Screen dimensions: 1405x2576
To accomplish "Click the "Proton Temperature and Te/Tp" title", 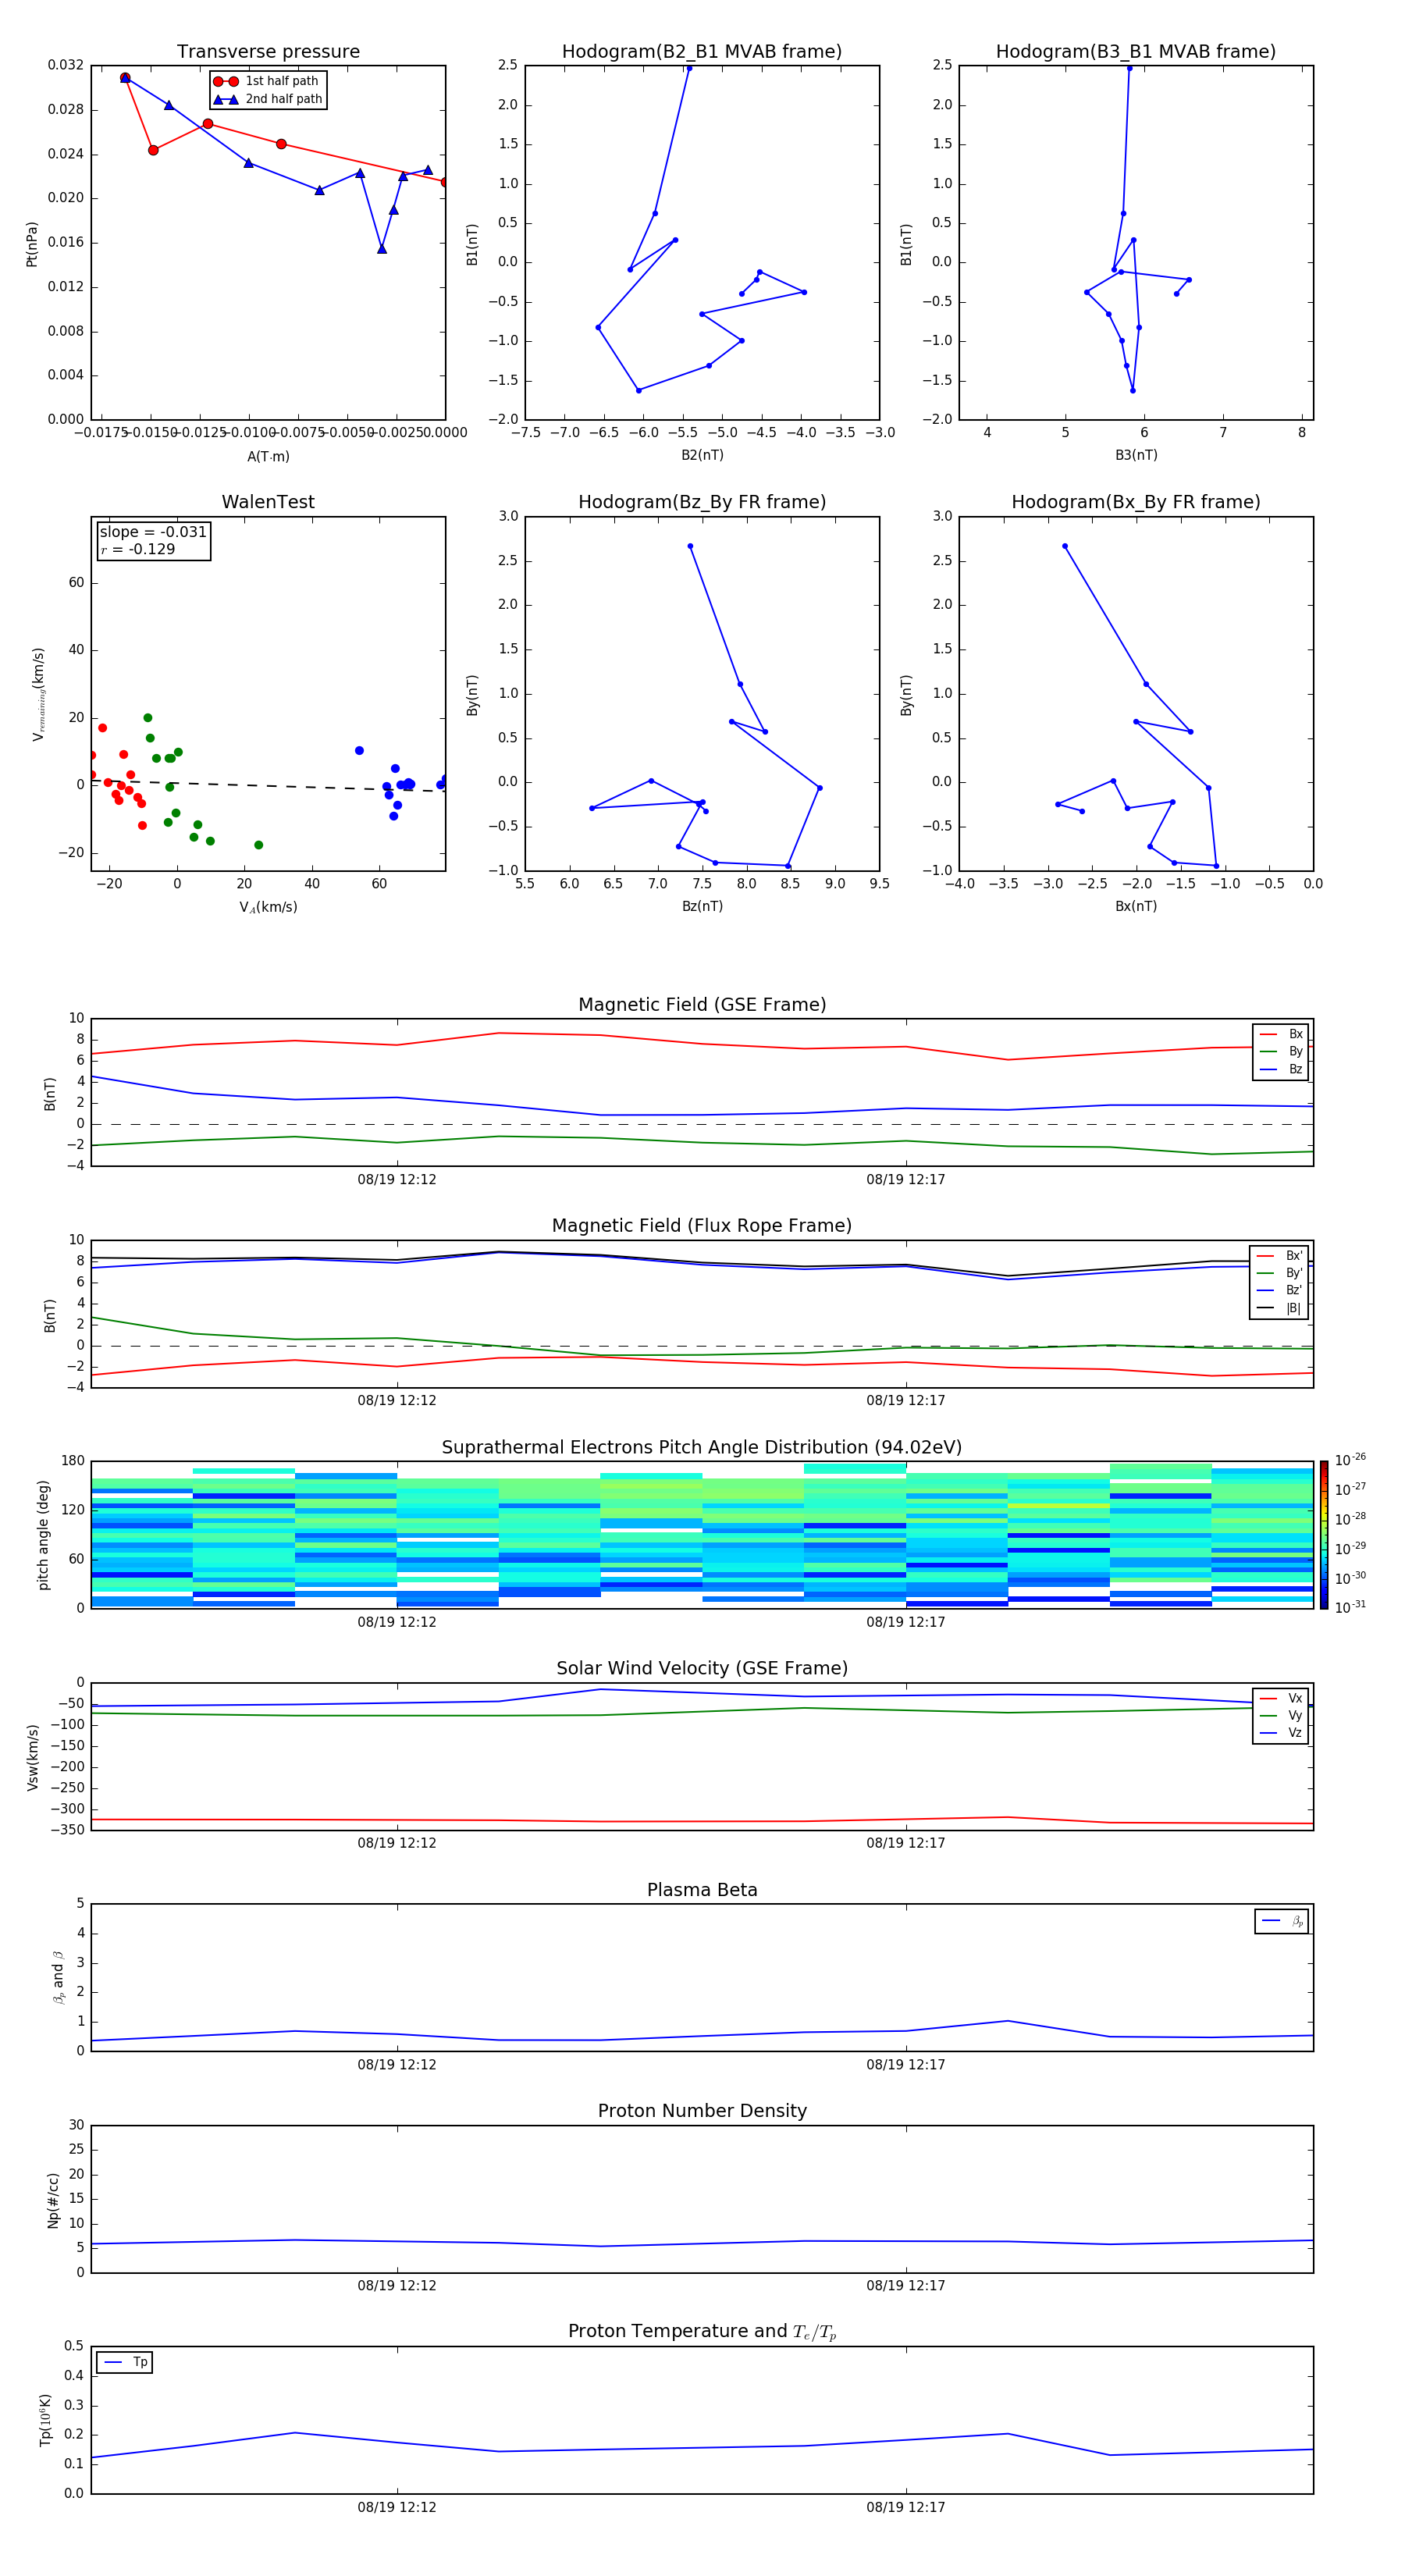I will 702,2332.
